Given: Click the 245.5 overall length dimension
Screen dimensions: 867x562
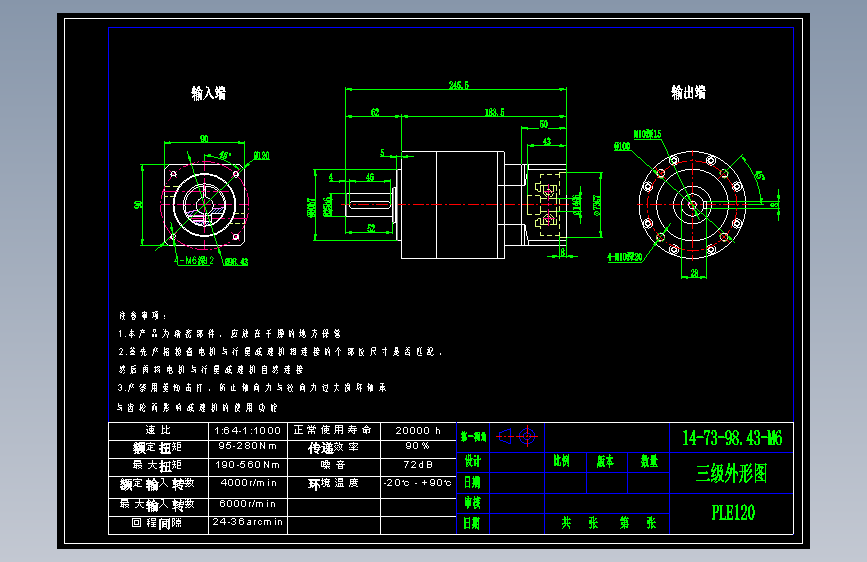Looking at the screenshot, I should pyautogui.click(x=458, y=85).
